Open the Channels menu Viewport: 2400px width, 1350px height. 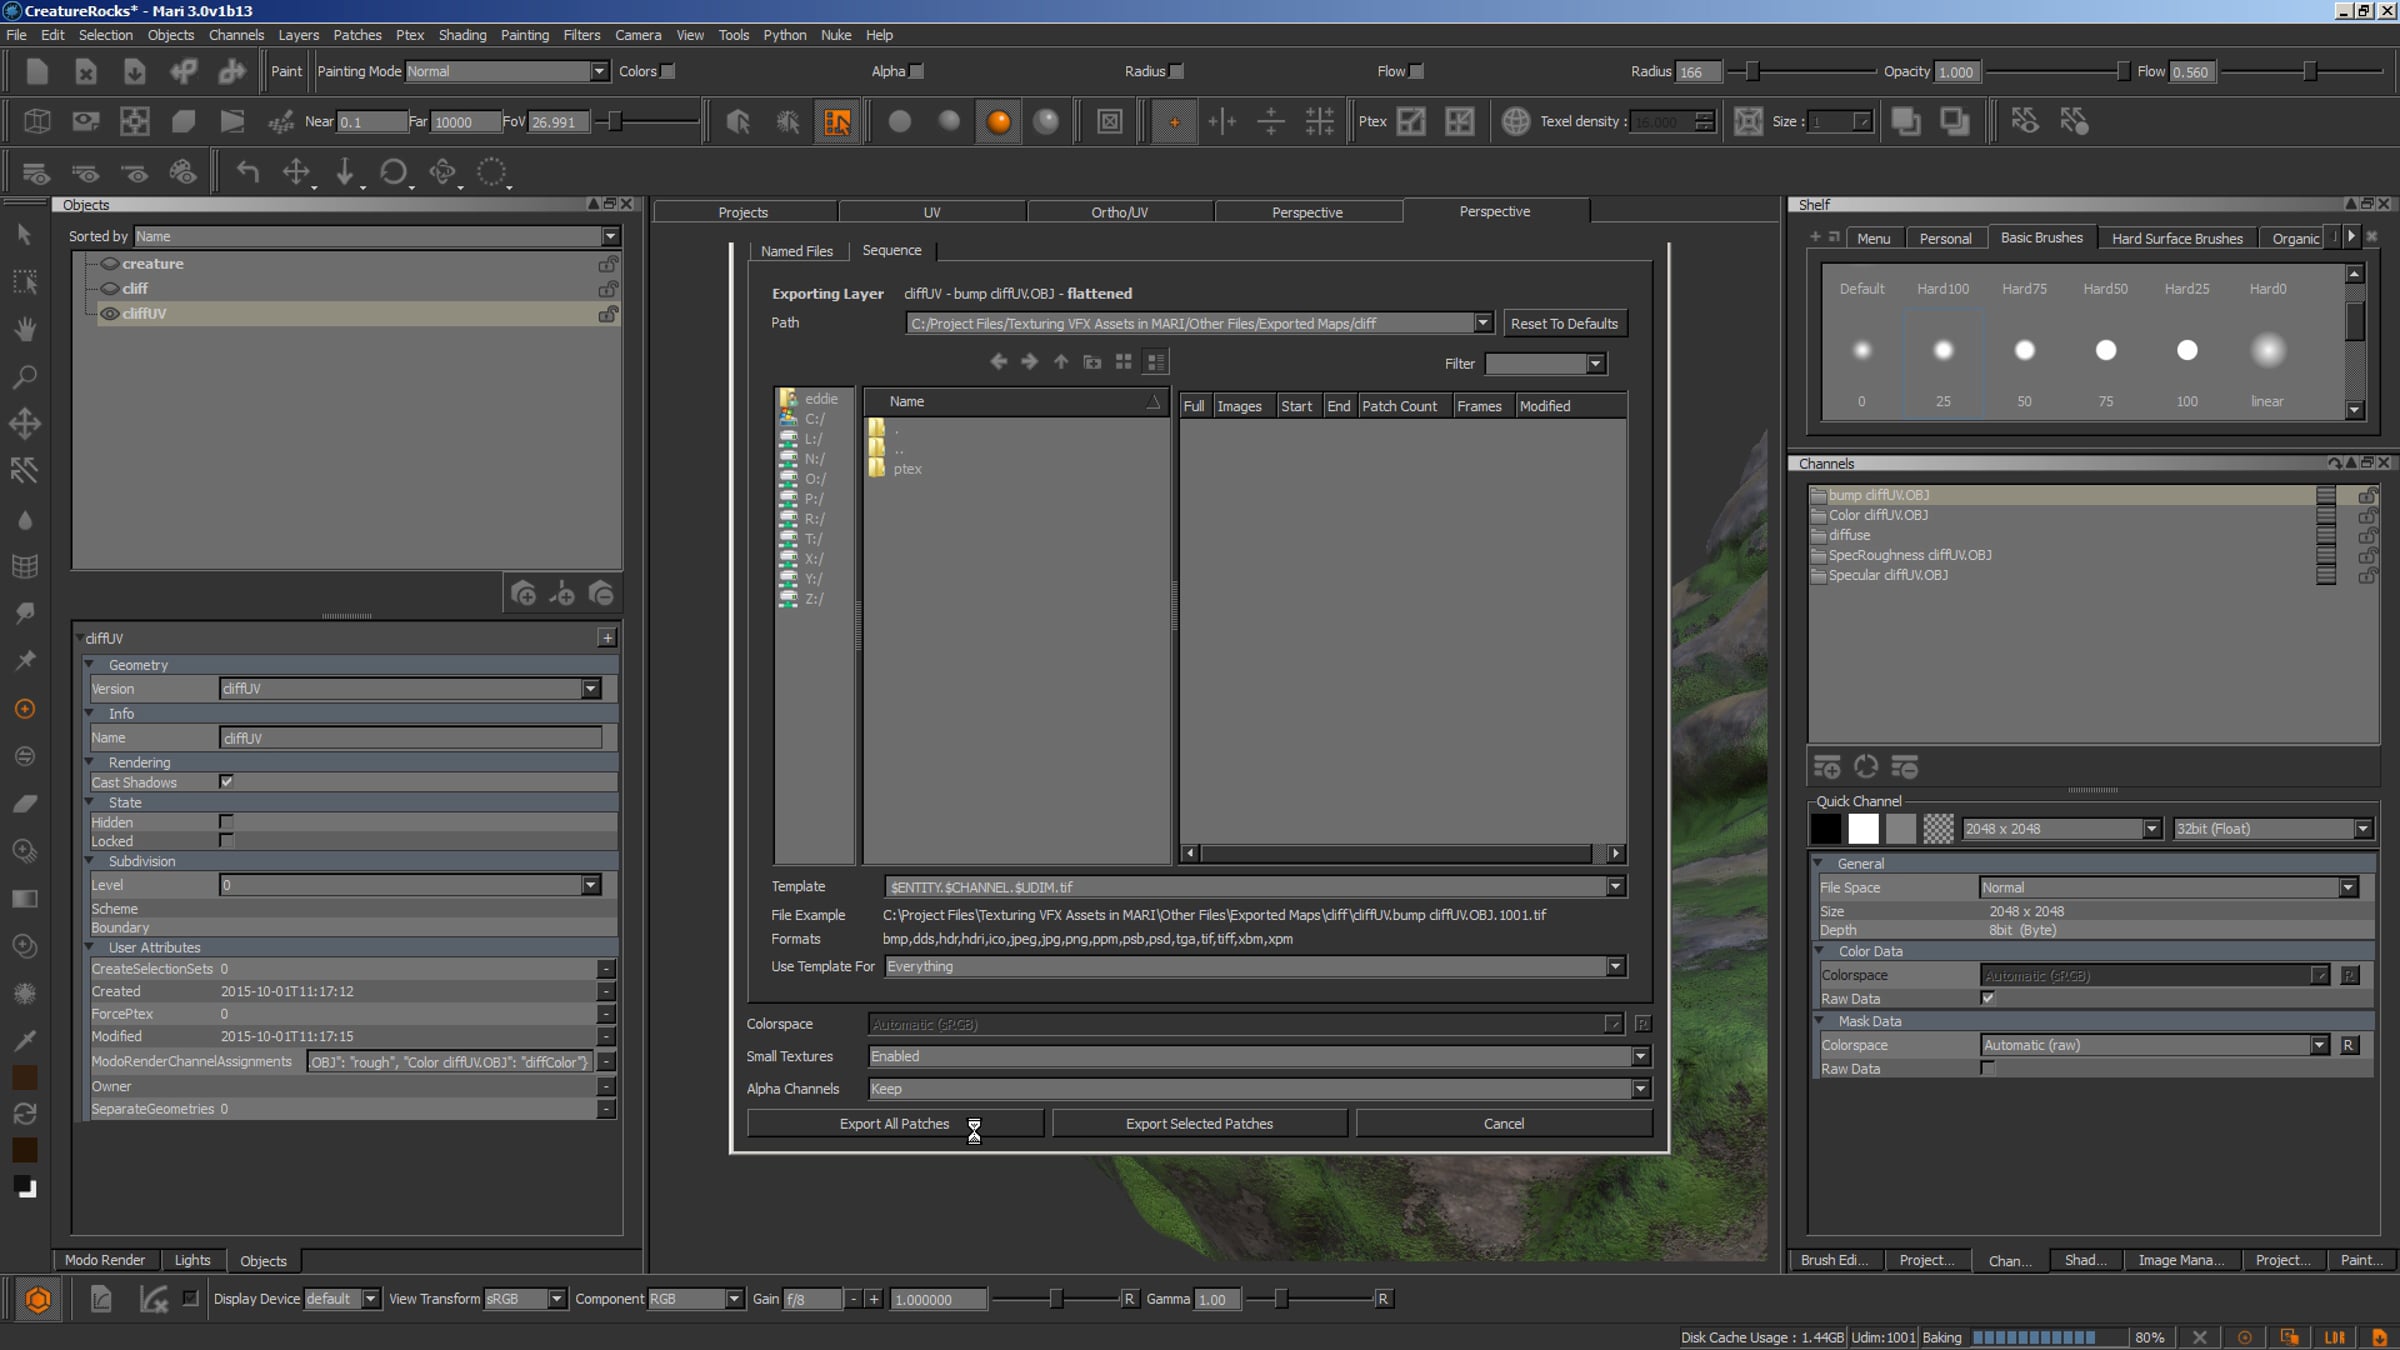236,35
